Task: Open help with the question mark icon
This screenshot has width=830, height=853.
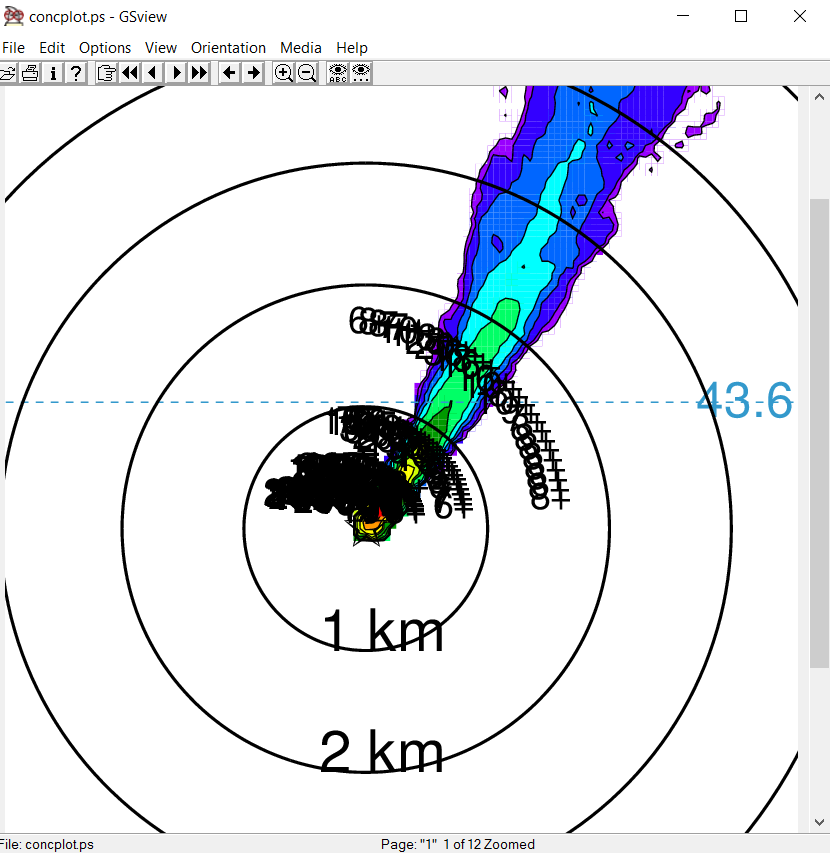Action: pyautogui.click(x=76, y=73)
